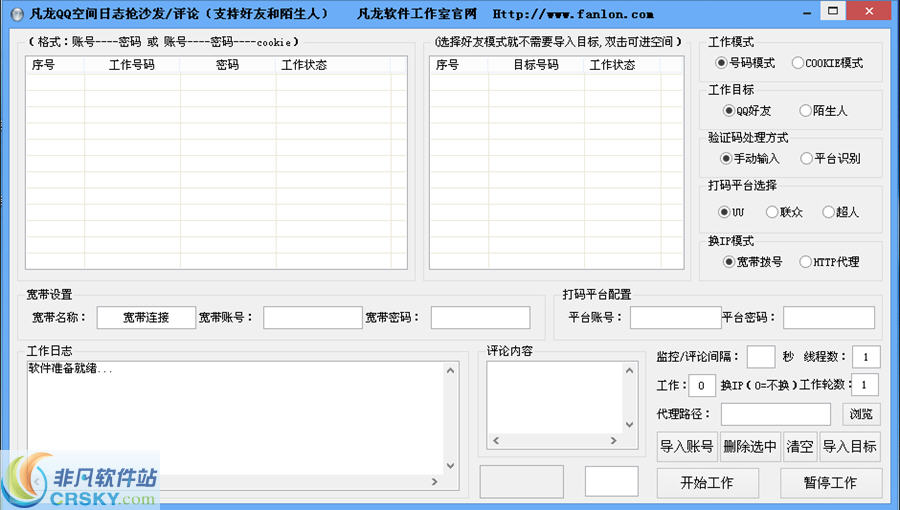Focus the 监控/评论间隔 seconds field

coord(761,357)
